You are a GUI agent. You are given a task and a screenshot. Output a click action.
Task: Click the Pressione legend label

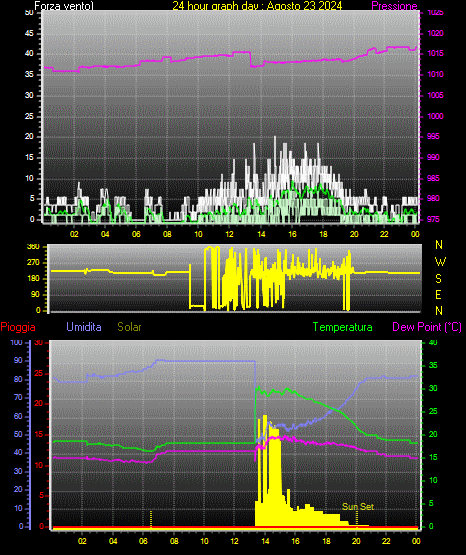(x=394, y=6)
